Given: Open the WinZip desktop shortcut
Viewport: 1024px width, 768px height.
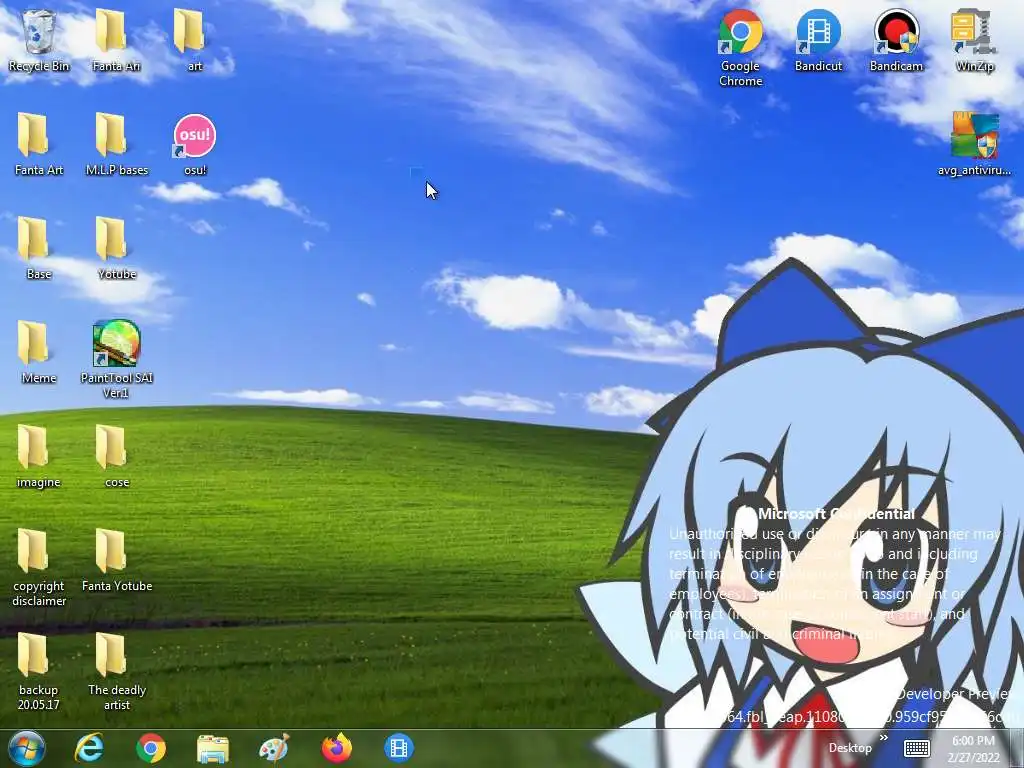Looking at the screenshot, I should (974, 39).
